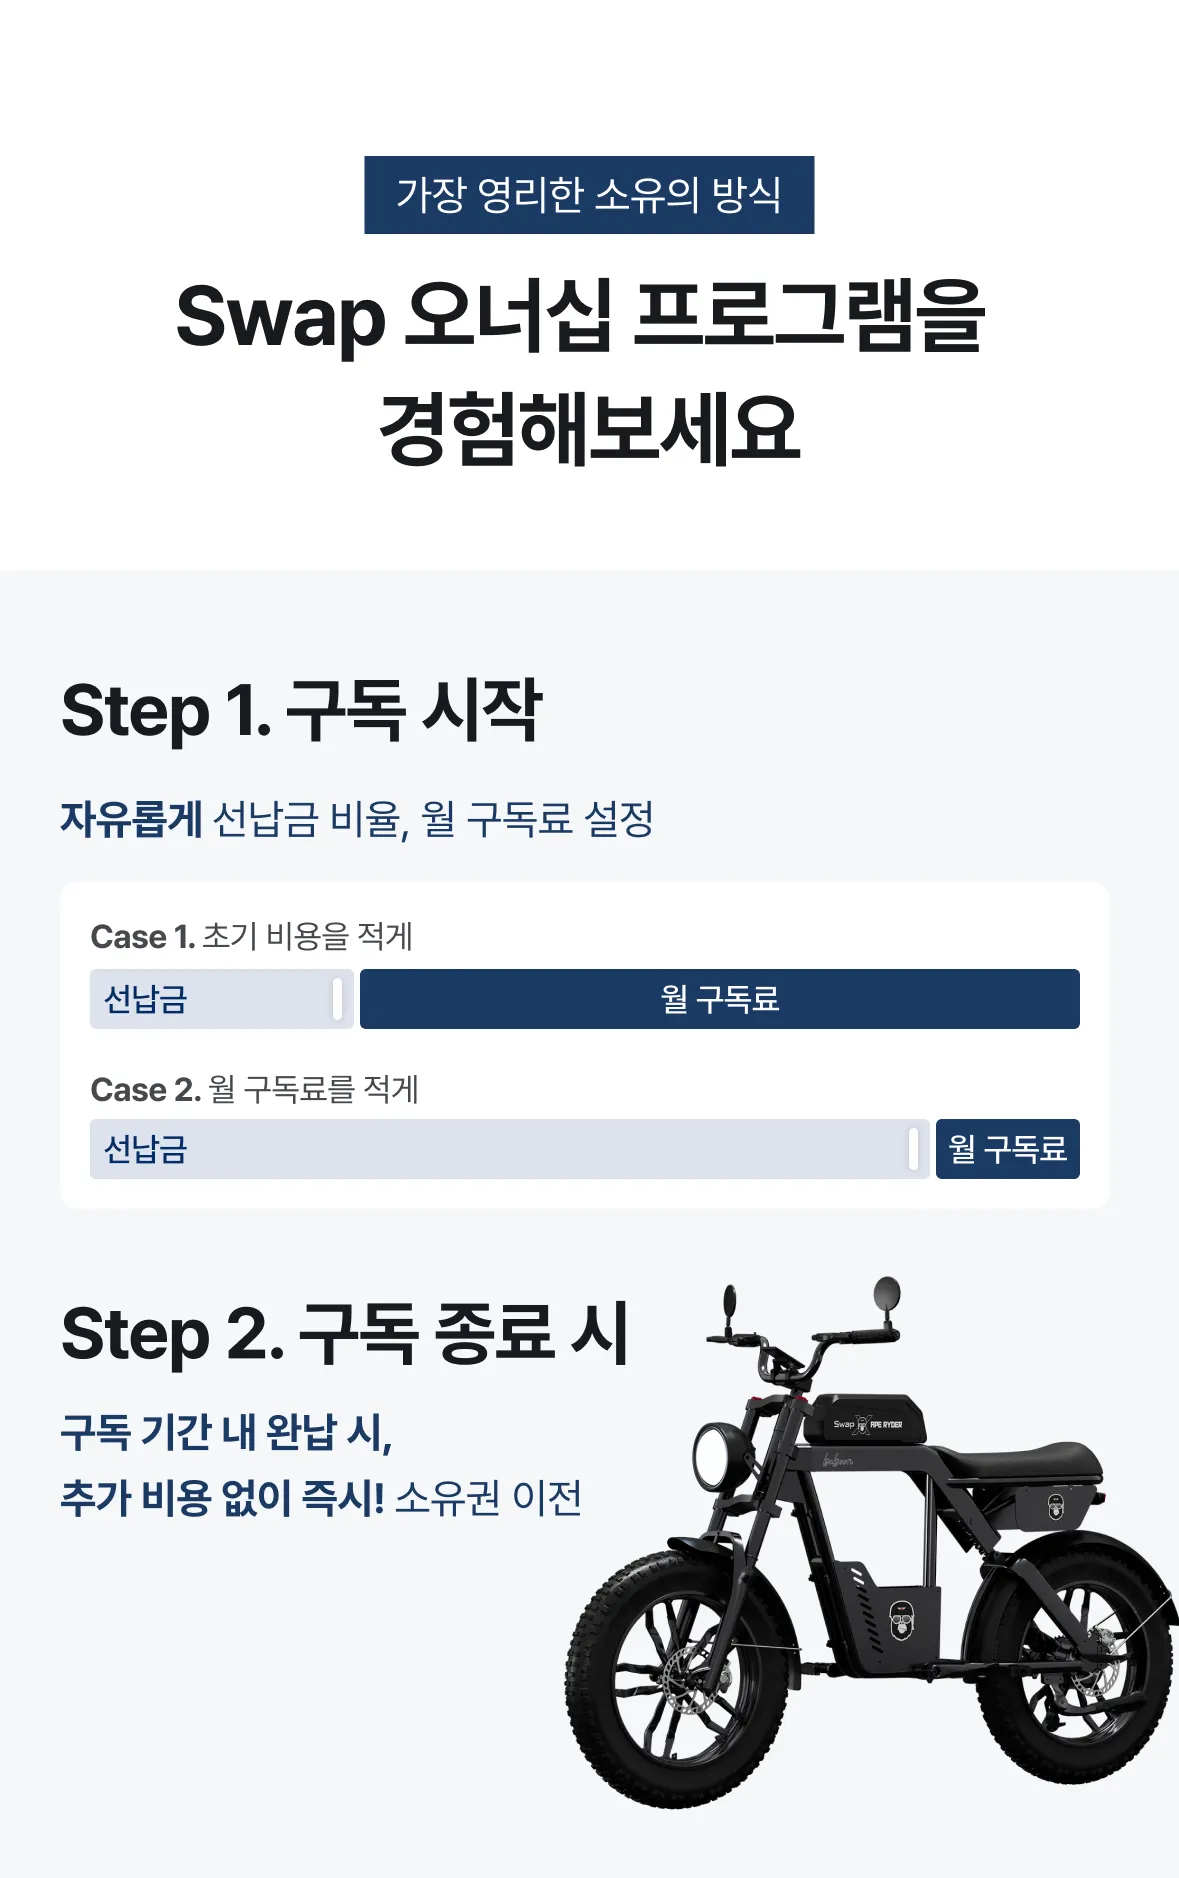Click the round right-side mirror on the handlebar
The width and height of the screenshot is (1179, 1878).
(886, 1293)
